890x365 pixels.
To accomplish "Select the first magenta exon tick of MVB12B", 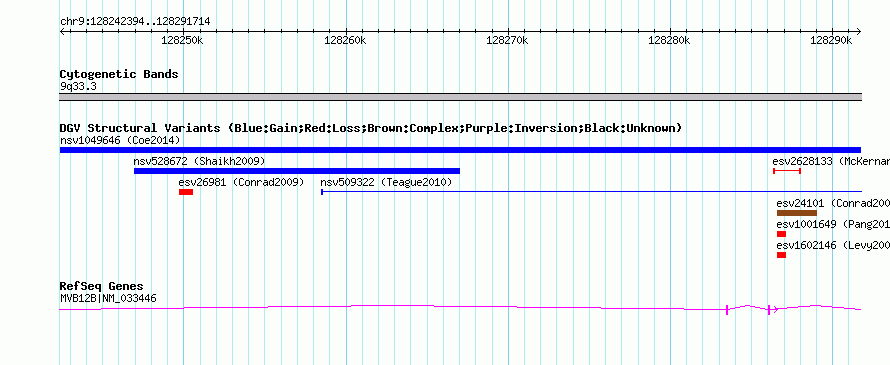I will 727,309.
